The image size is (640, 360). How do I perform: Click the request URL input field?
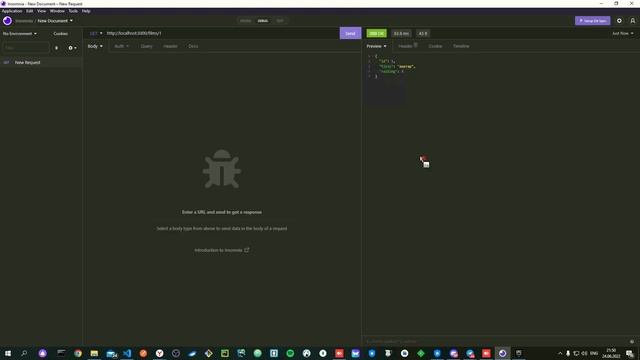coord(222,33)
